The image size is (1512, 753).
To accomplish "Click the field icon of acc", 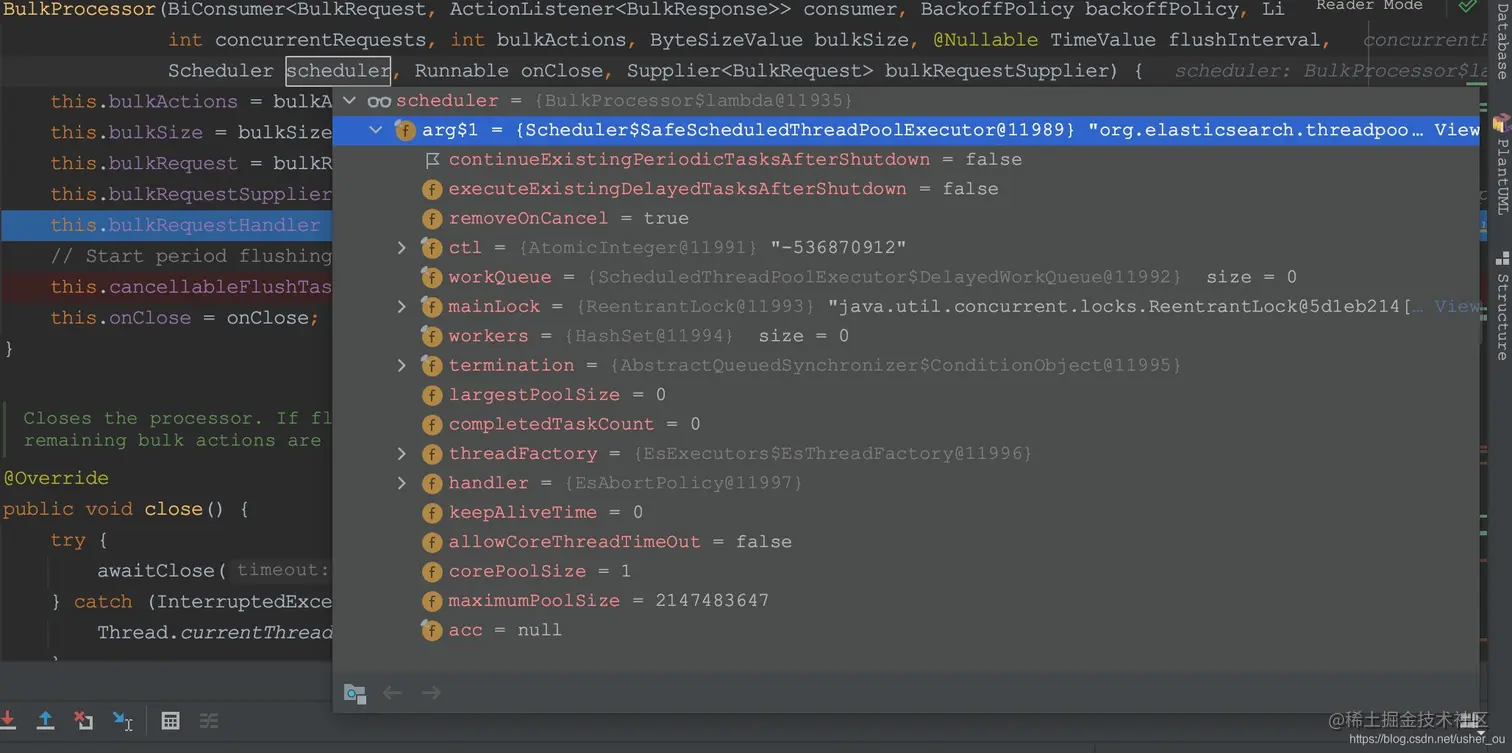I will (432, 630).
